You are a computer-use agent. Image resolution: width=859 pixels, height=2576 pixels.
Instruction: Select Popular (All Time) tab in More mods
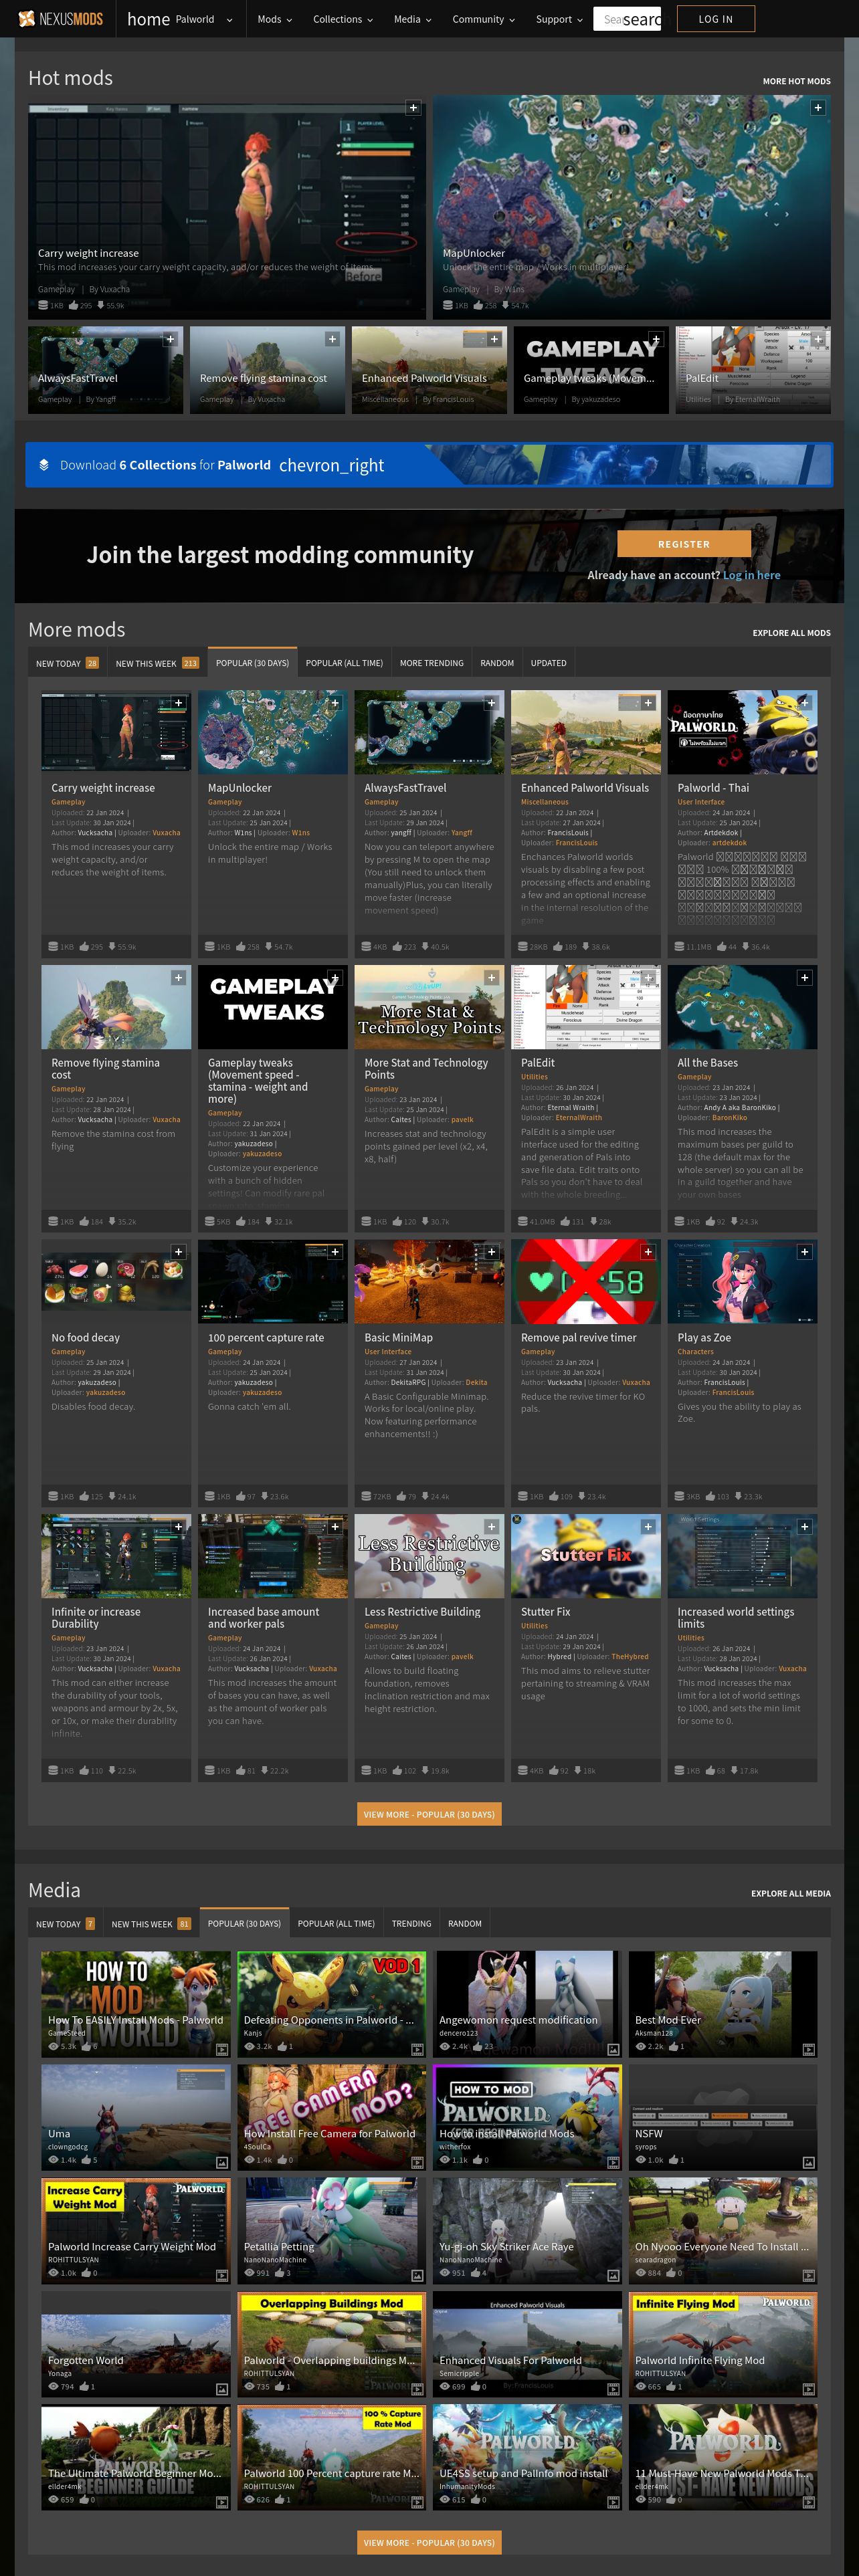pos(344,663)
